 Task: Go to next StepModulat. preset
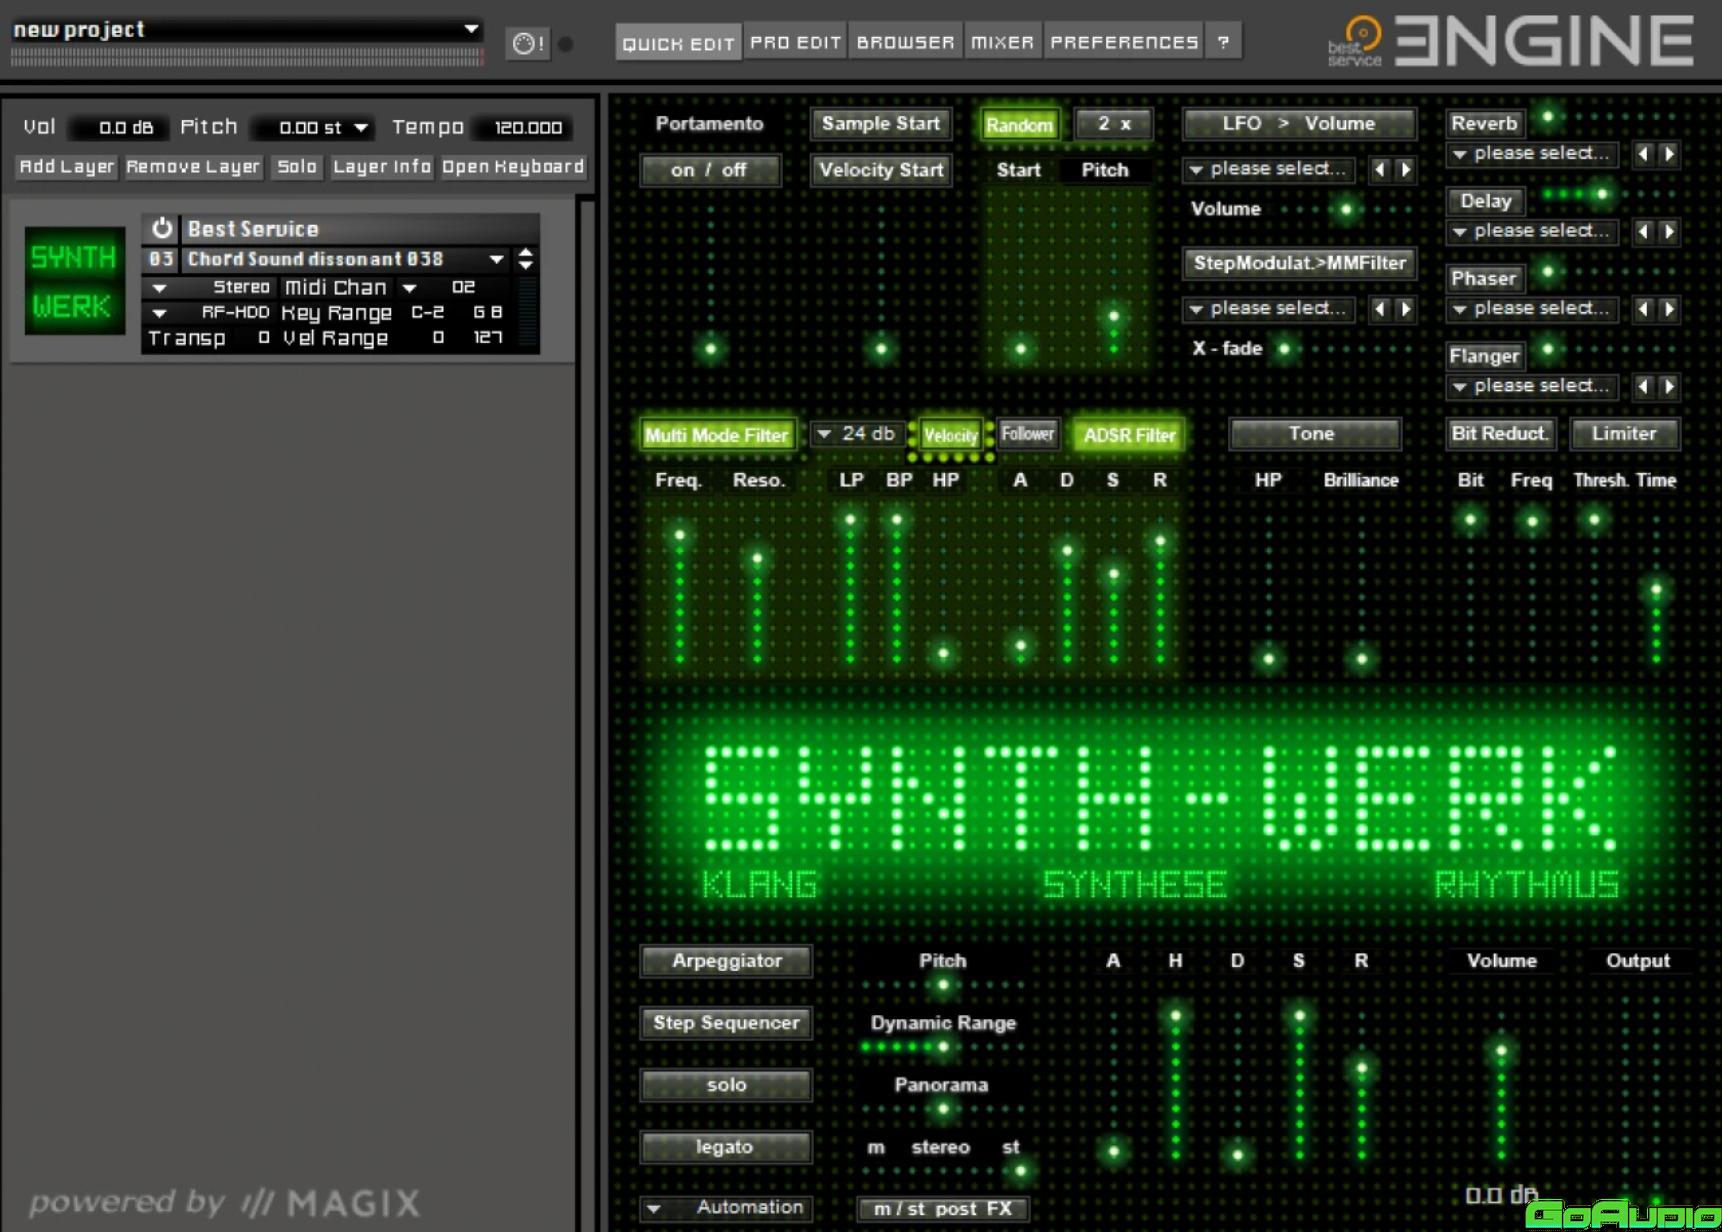point(1405,309)
